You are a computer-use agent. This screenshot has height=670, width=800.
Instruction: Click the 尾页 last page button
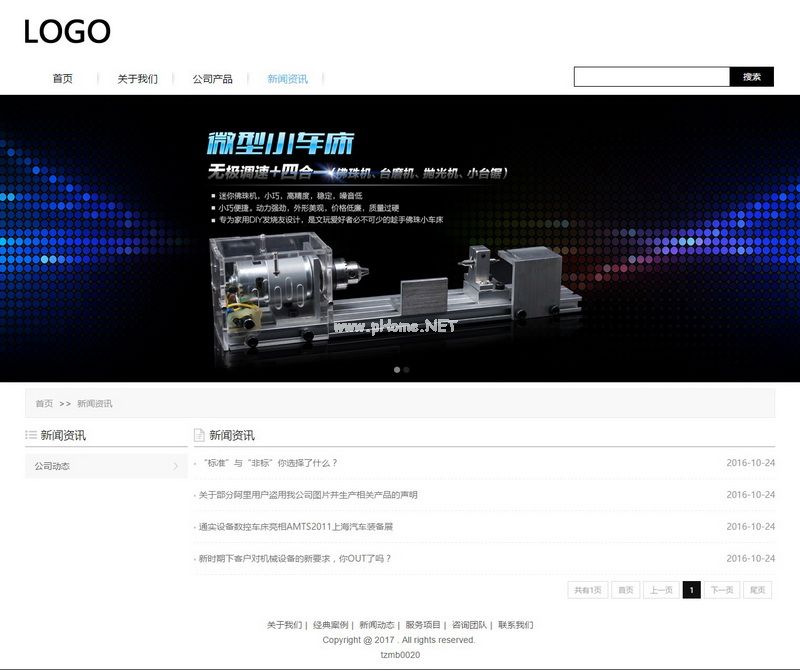(758, 590)
